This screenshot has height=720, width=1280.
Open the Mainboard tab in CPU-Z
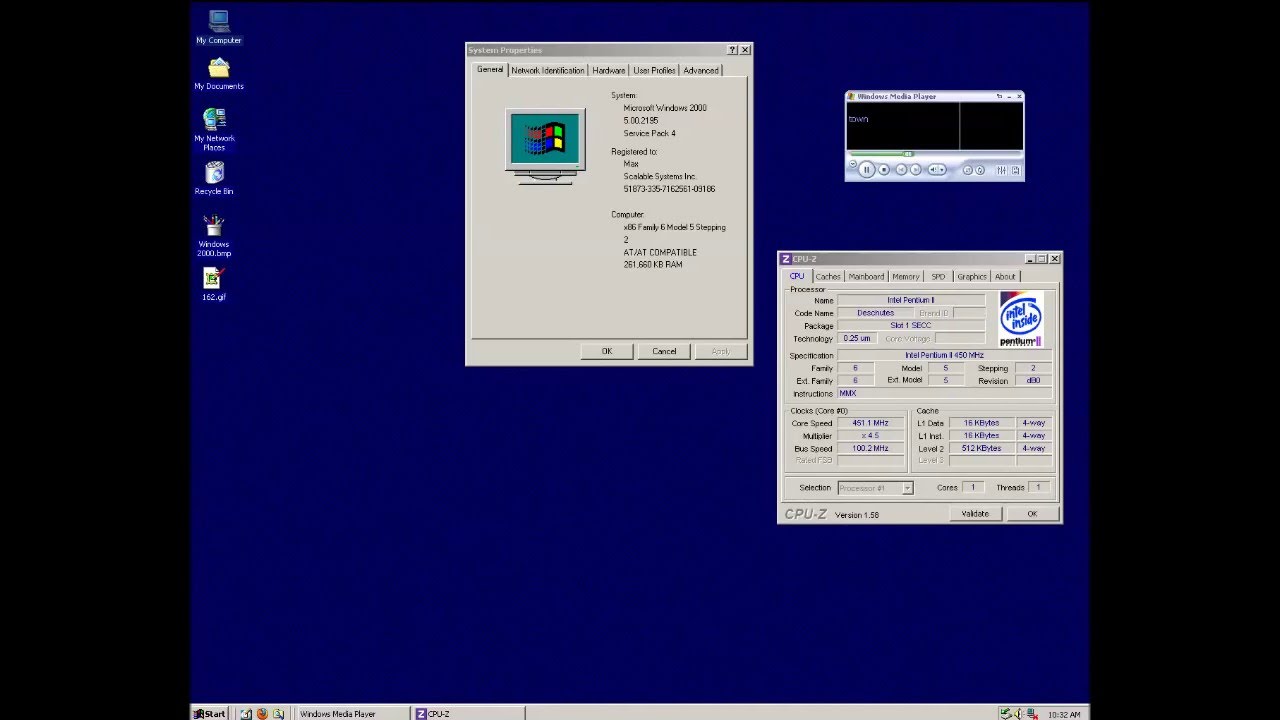tap(866, 276)
